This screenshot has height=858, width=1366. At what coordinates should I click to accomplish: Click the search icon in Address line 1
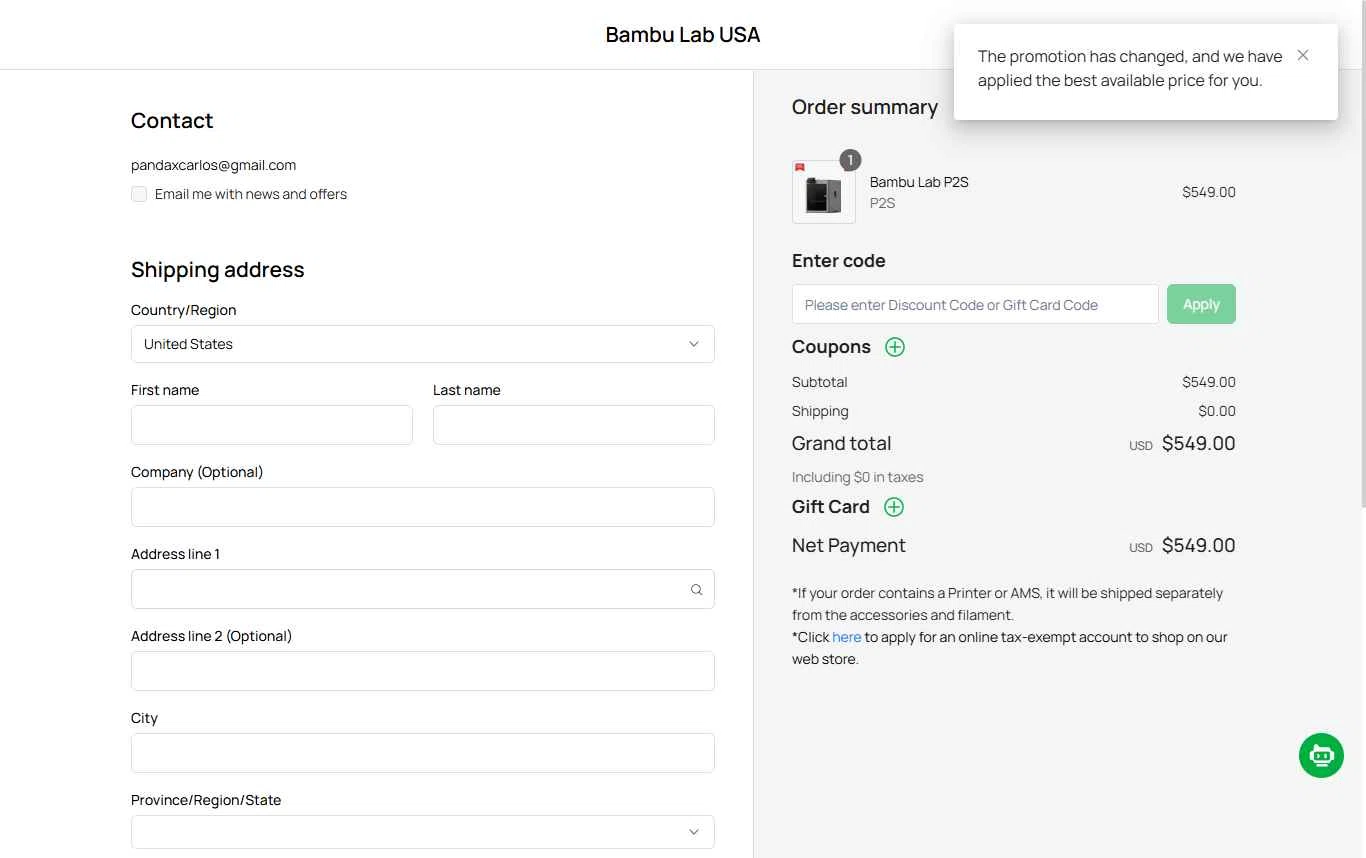click(x=696, y=589)
